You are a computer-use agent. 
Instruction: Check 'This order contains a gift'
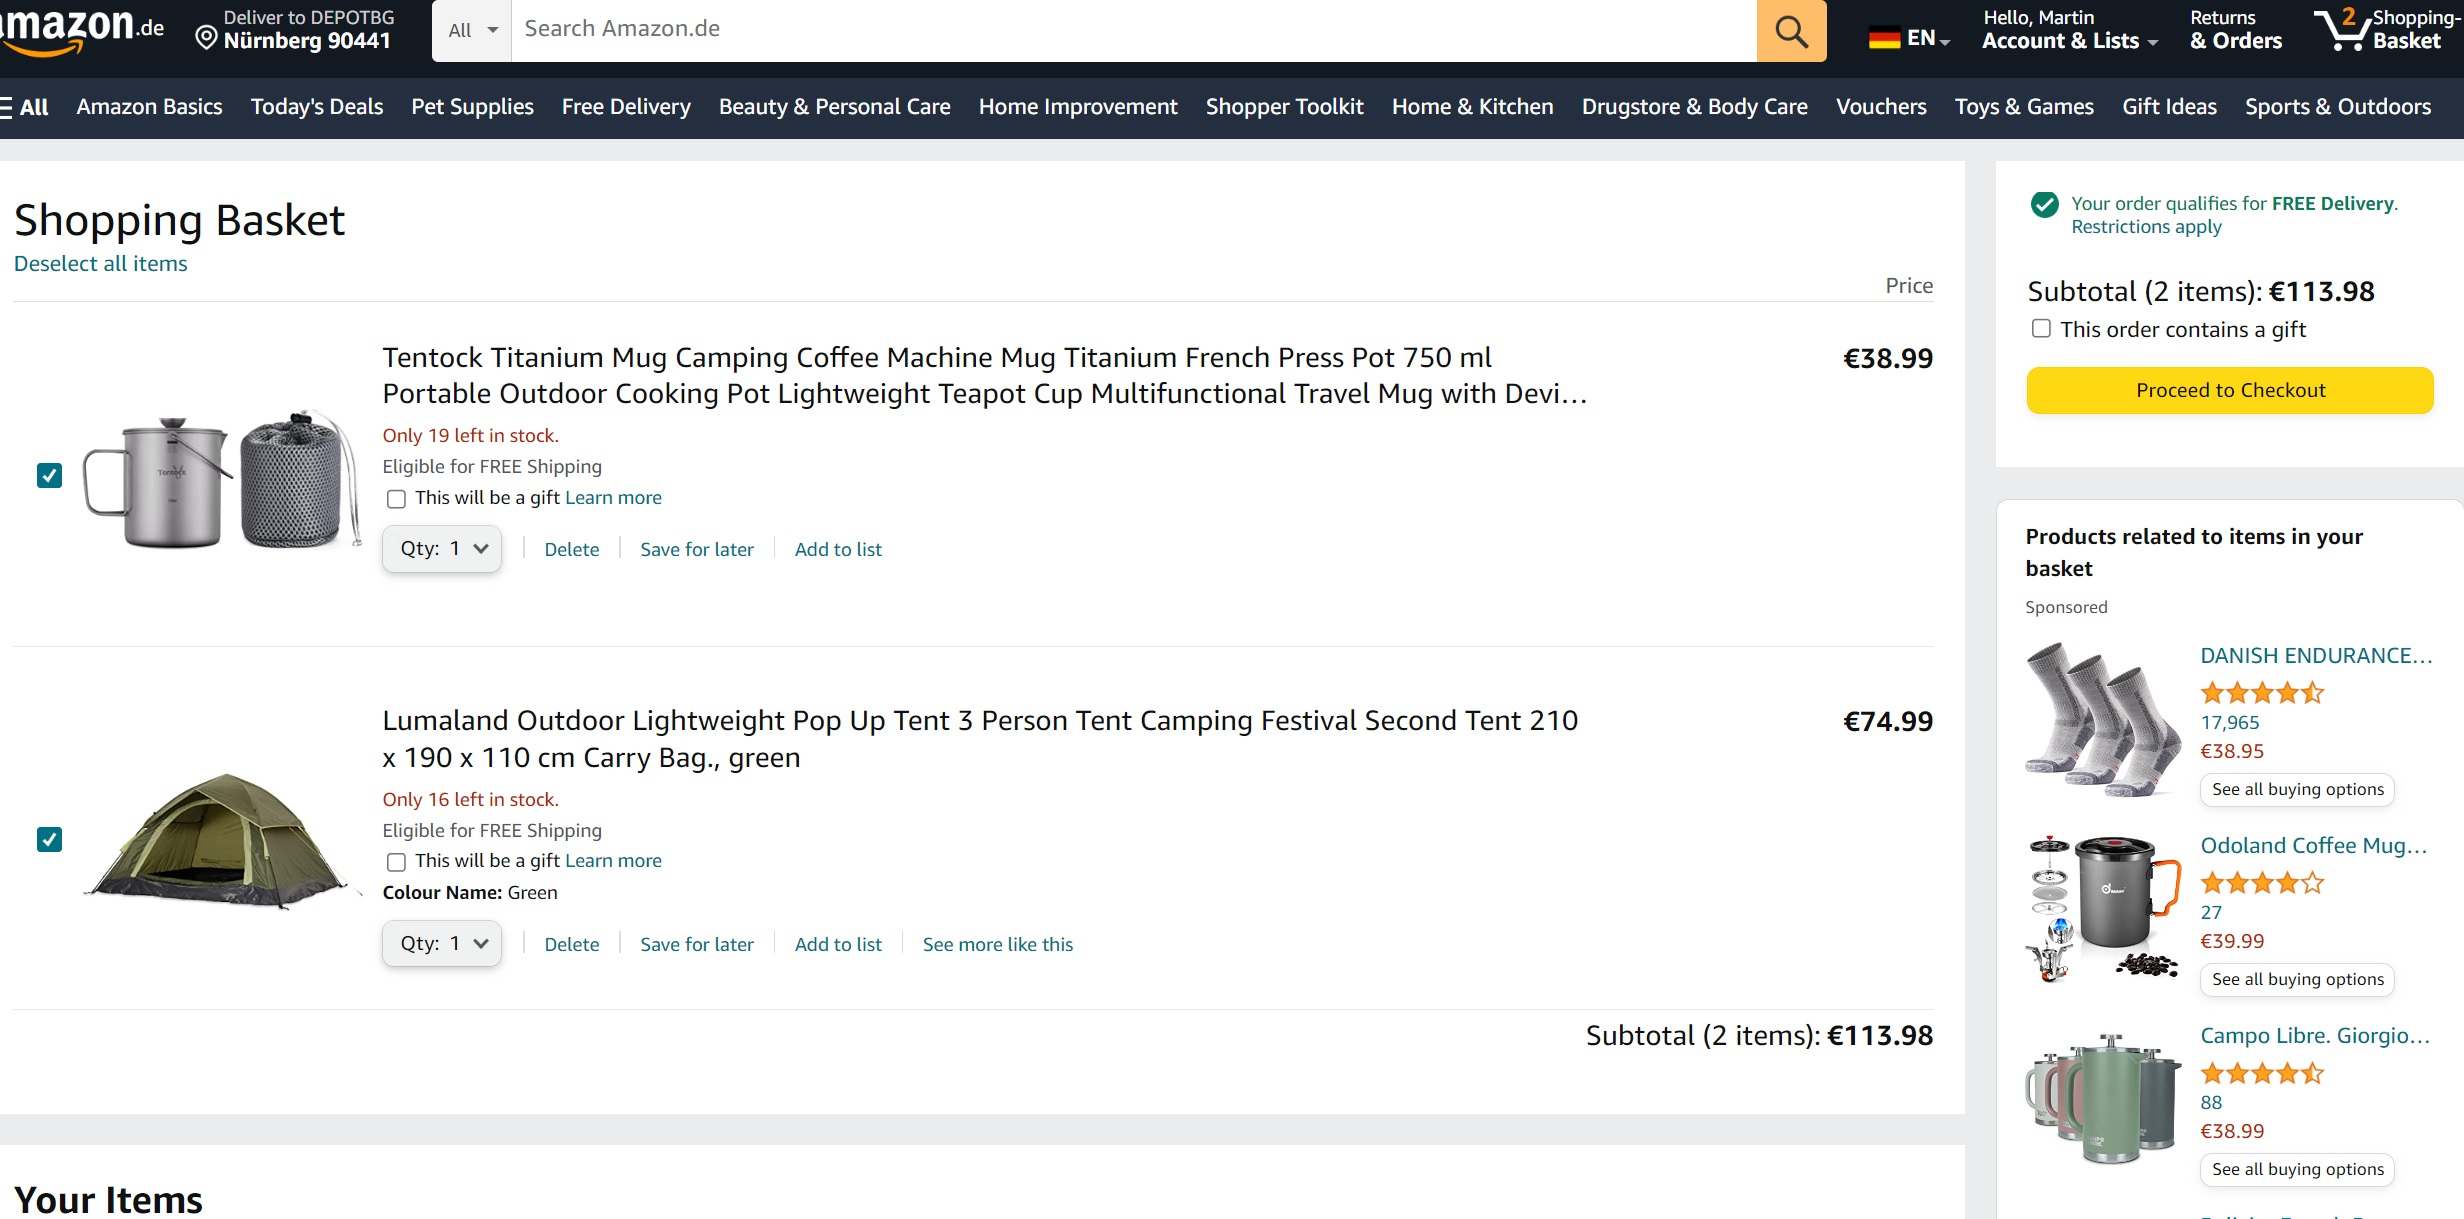[2041, 329]
